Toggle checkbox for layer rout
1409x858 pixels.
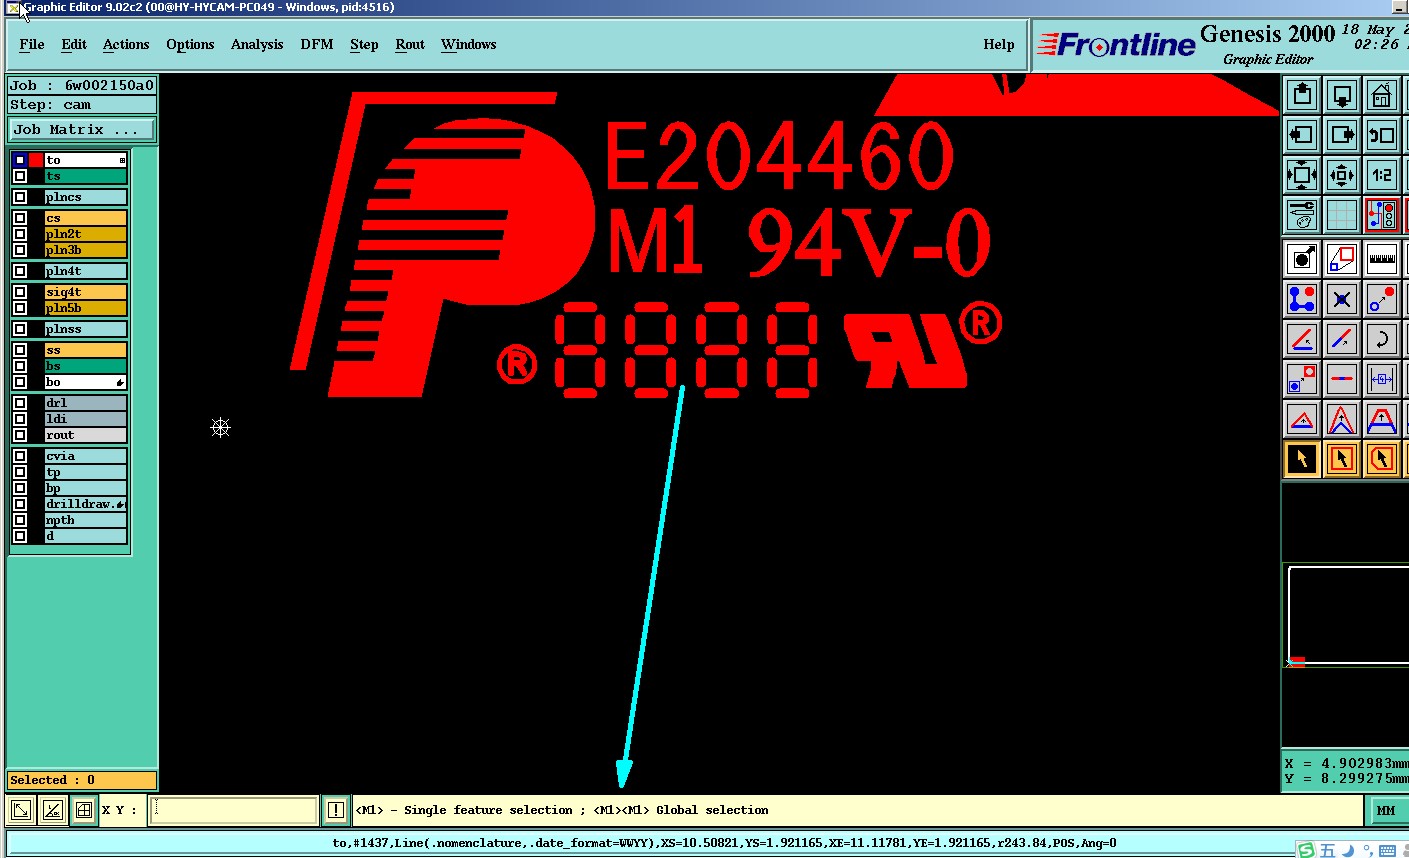pyautogui.click(x=20, y=435)
